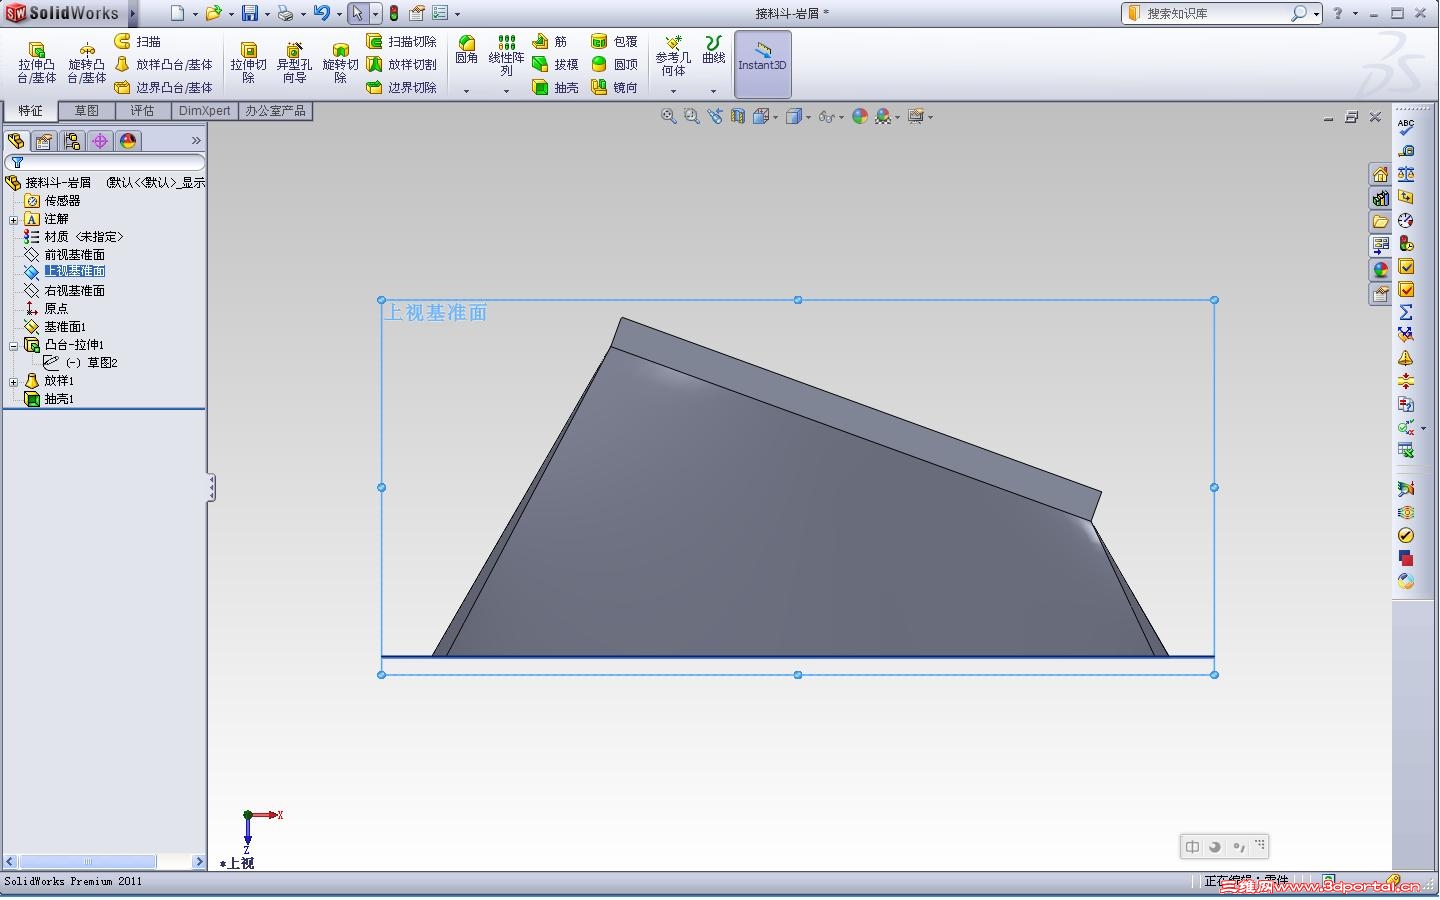1440x900 pixels.
Task: Select the measure tool in right toolbar
Action: click(x=1406, y=150)
